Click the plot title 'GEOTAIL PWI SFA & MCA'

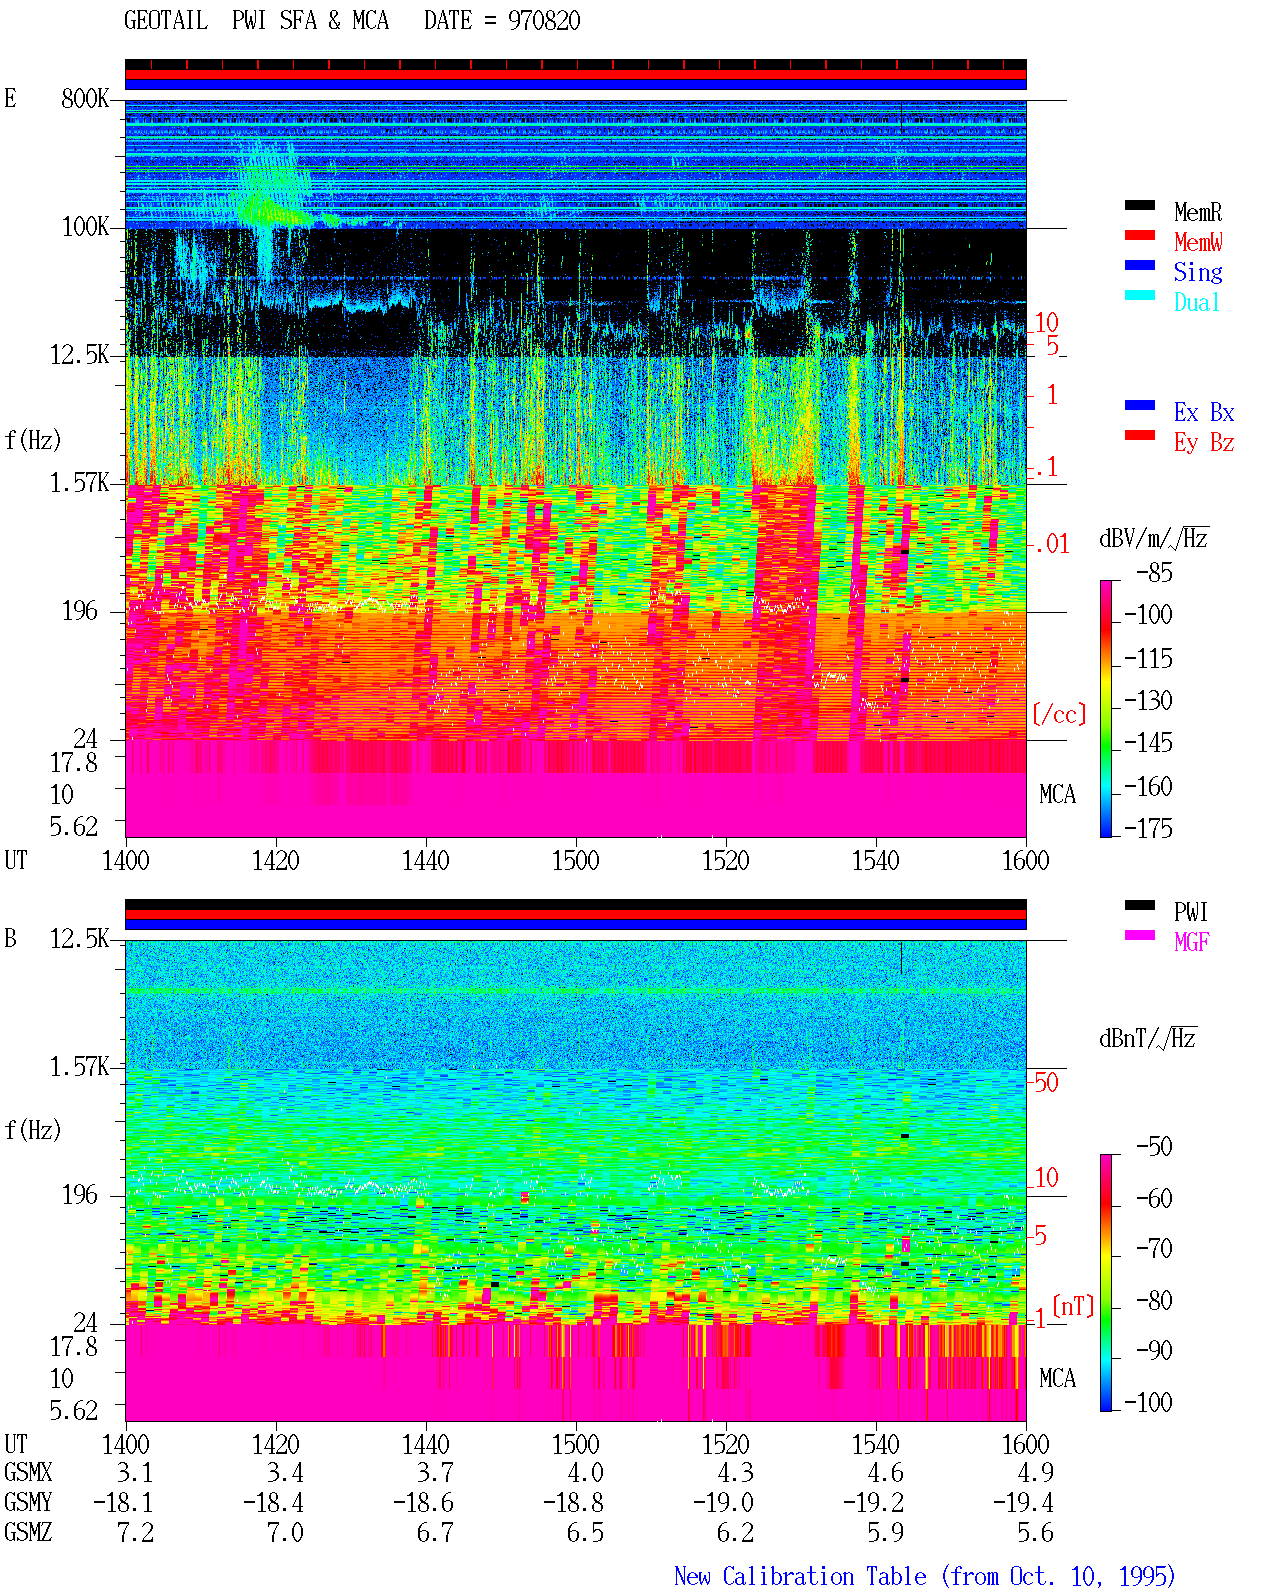(x=256, y=21)
